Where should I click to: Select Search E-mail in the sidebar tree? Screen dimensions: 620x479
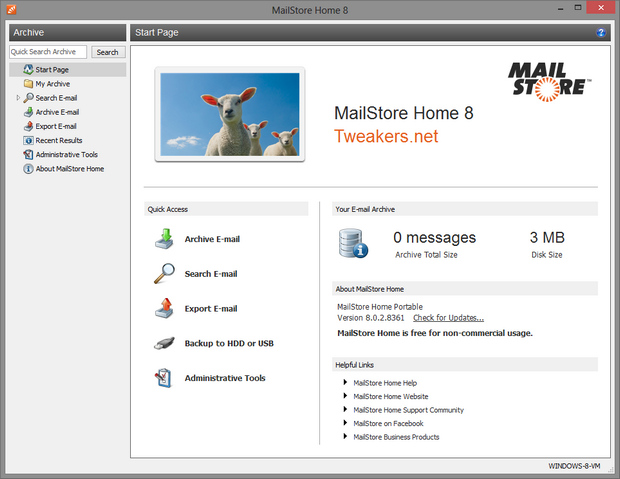coord(56,98)
